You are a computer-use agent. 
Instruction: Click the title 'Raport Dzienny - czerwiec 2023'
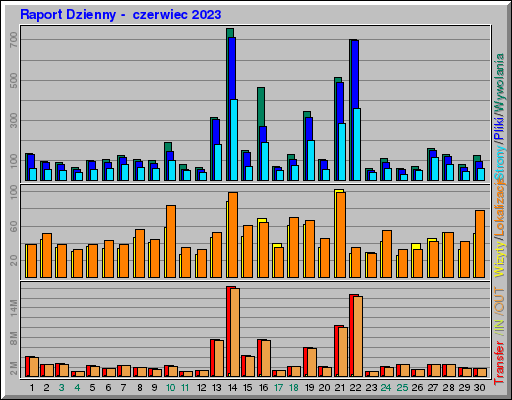(121, 15)
